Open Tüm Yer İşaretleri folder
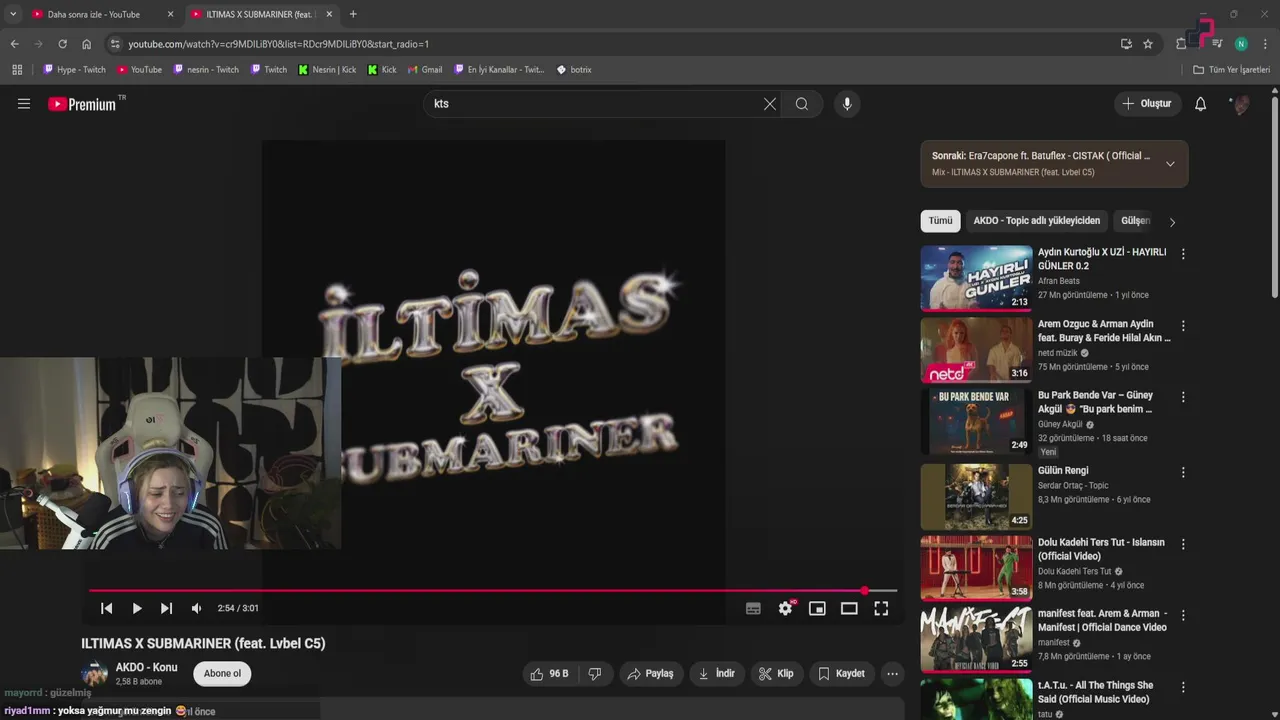 1231,70
